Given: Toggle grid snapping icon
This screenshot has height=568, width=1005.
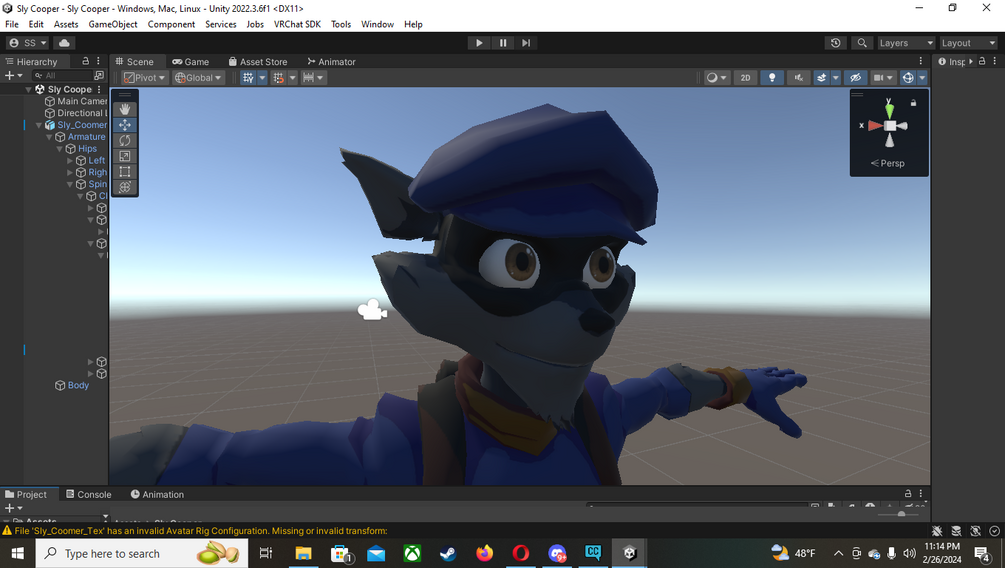Looking at the screenshot, I should point(278,78).
